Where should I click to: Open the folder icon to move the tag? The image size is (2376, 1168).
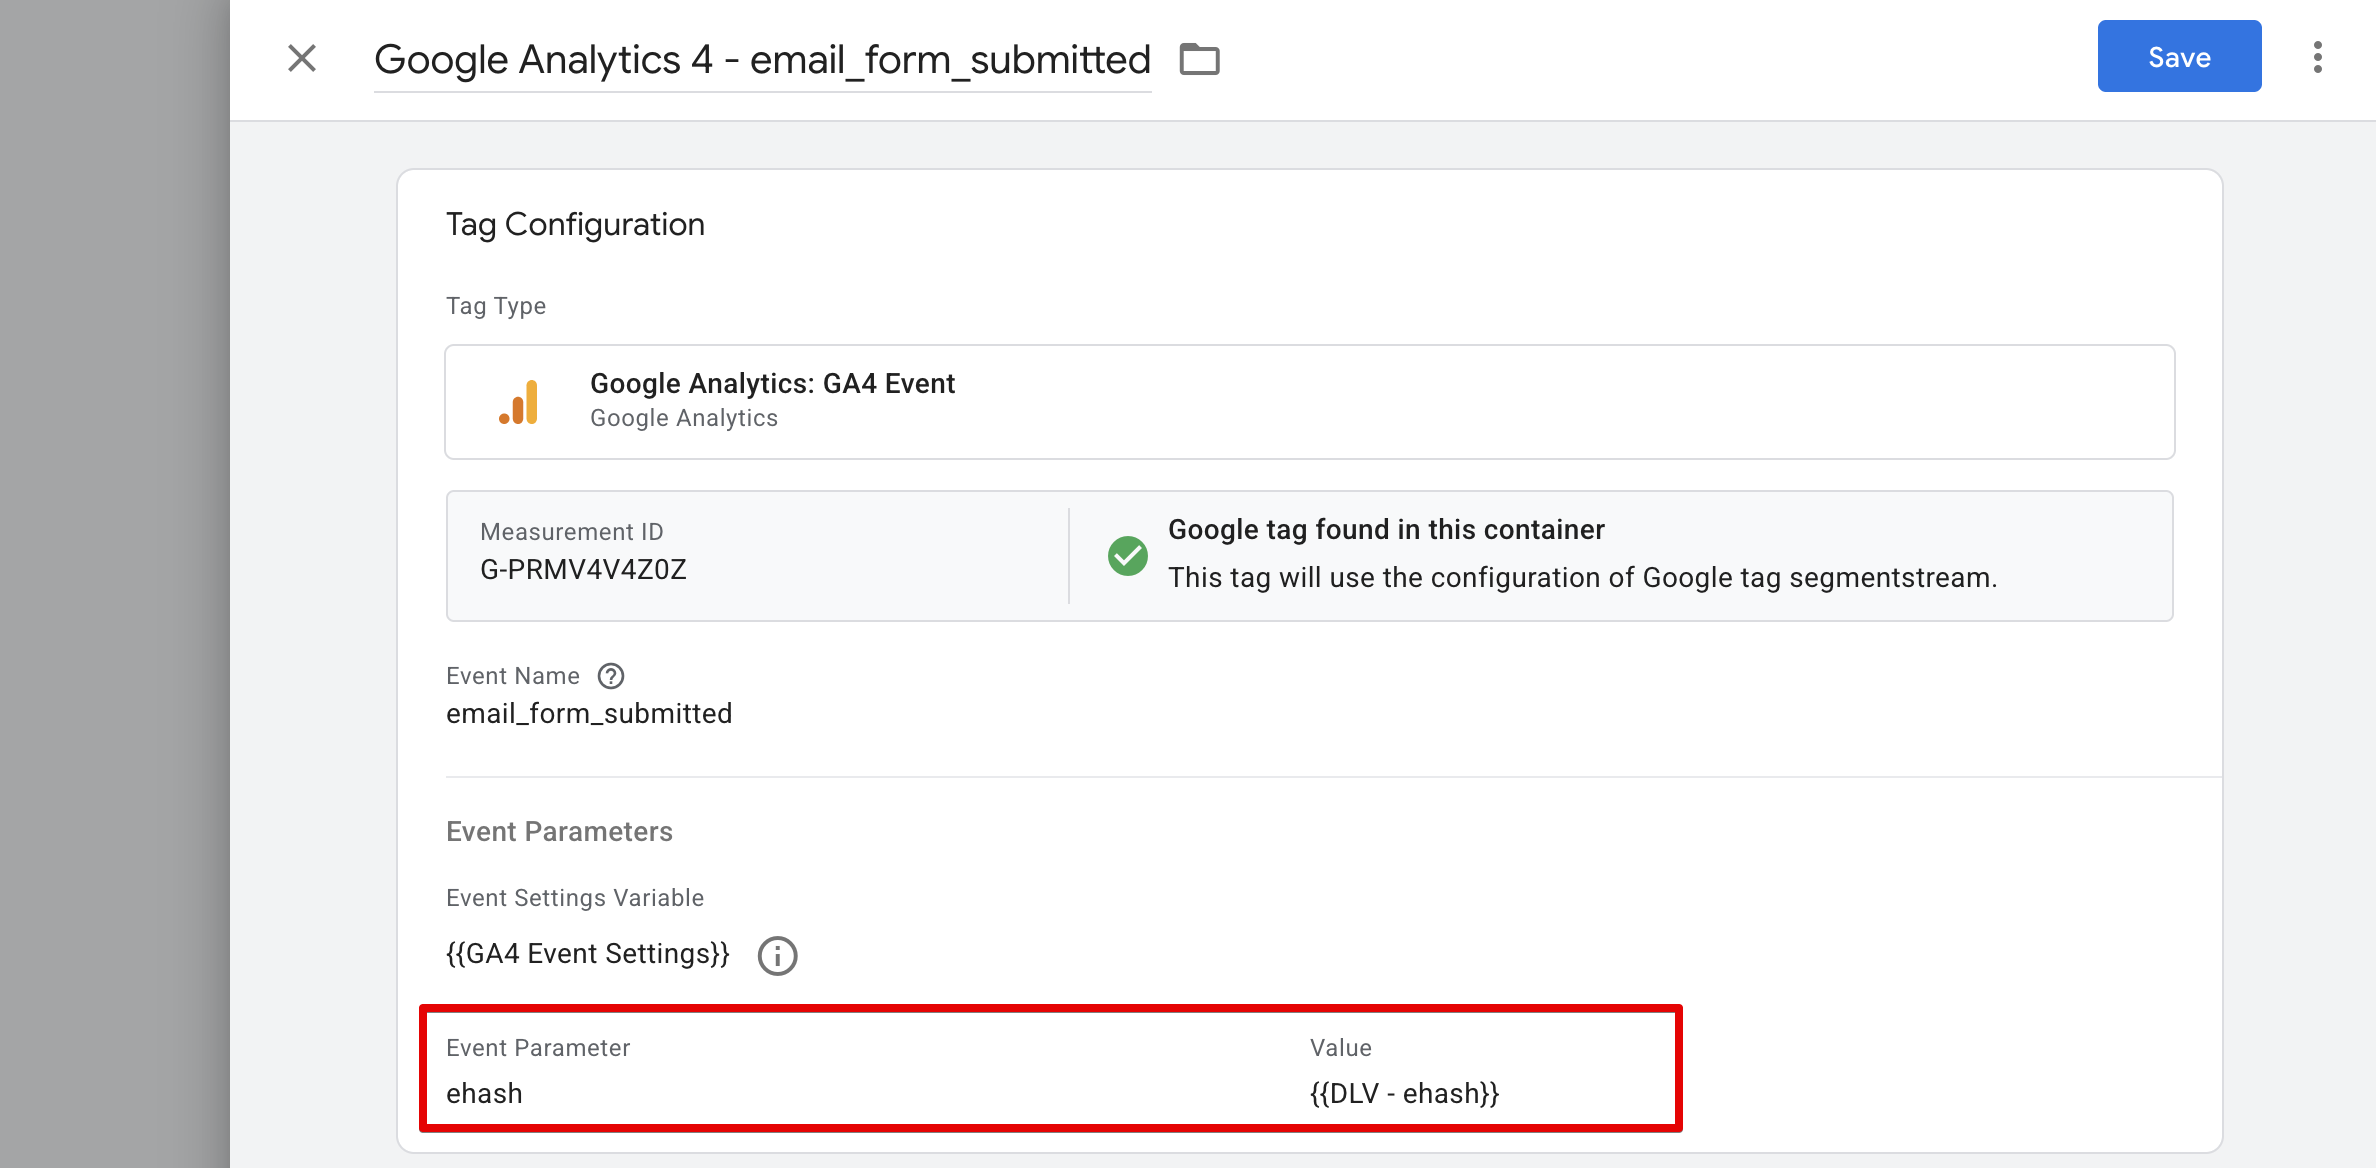point(1200,59)
